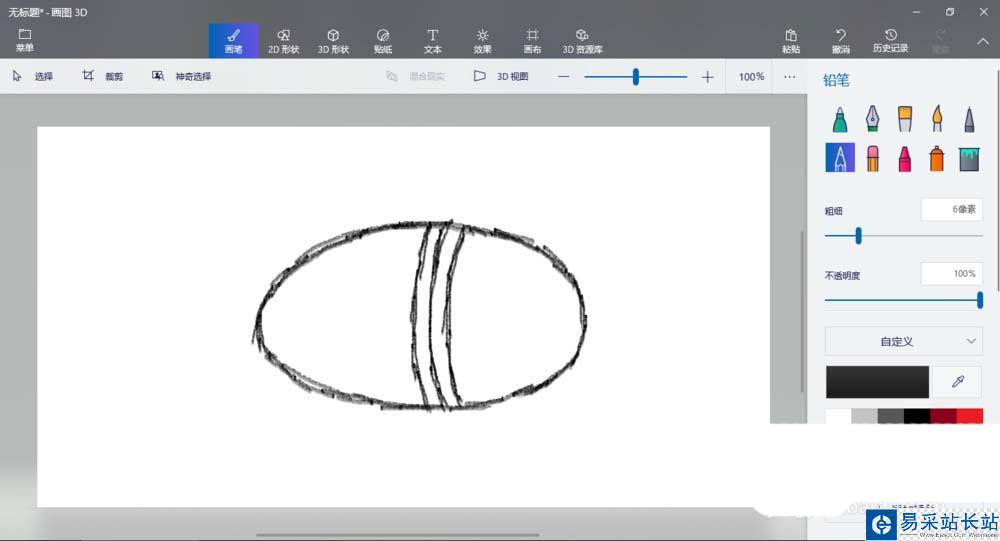Choose the 裁剪 crop tool
The width and height of the screenshot is (1000, 541).
(103, 76)
